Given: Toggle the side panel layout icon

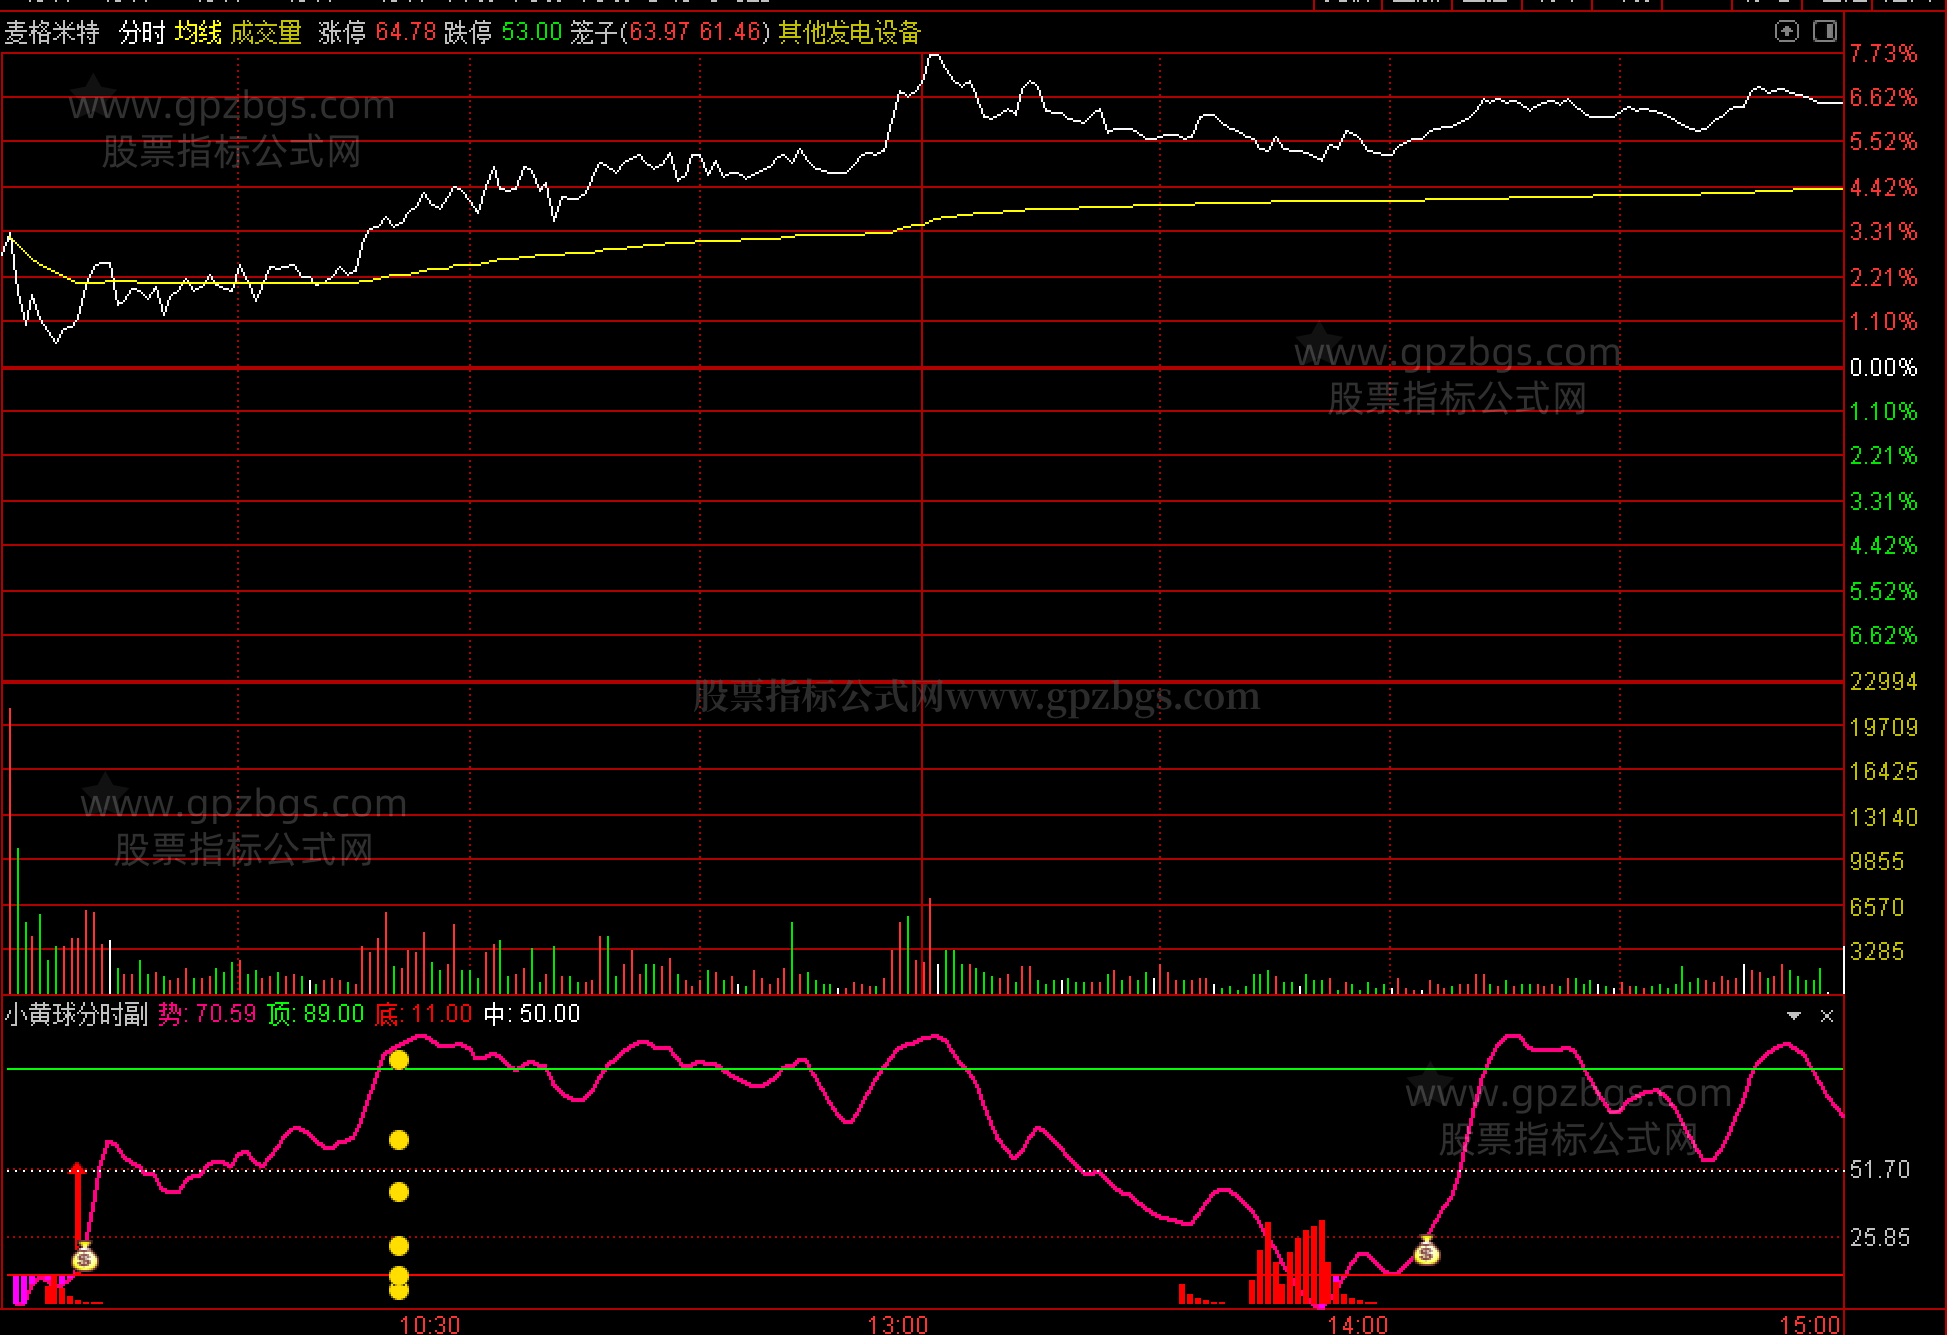Looking at the screenshot, I should [x=1825, y=31].
